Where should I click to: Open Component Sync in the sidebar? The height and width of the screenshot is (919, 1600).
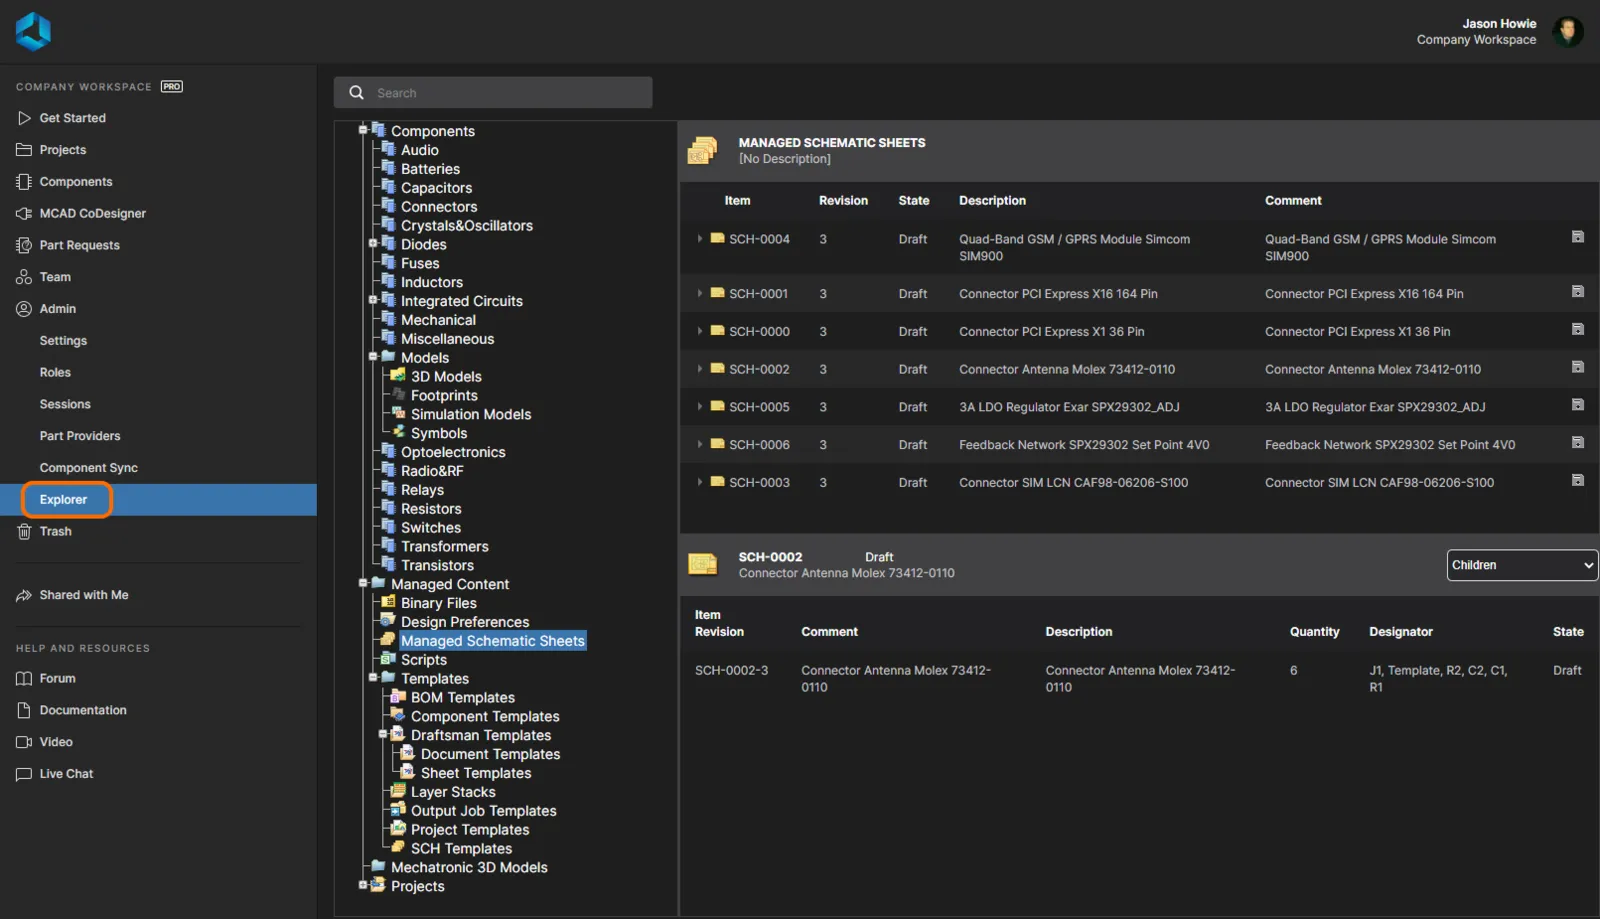(x=88, y=468)
